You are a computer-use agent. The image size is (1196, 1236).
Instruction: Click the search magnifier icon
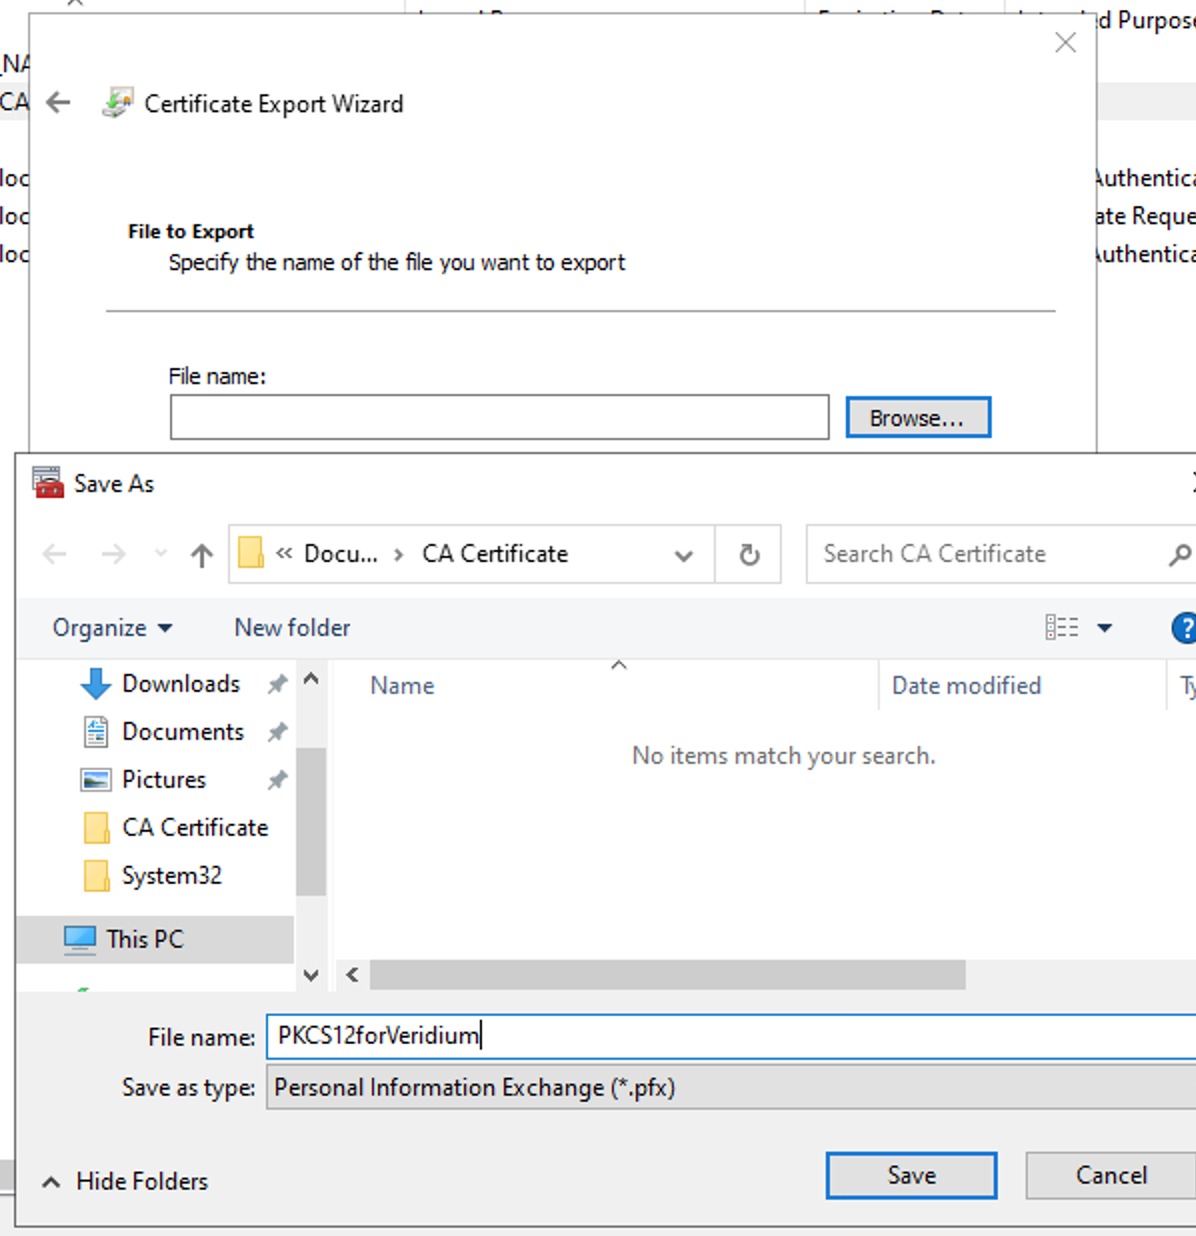[1179, 555]
